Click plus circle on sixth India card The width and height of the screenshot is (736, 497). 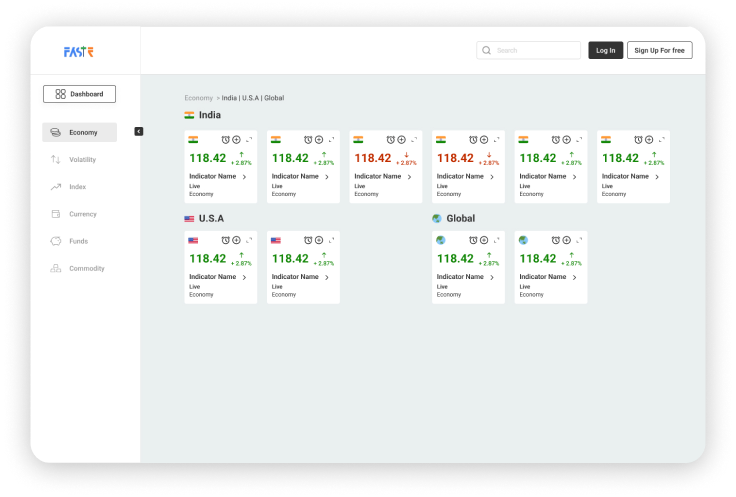(650, 140)
